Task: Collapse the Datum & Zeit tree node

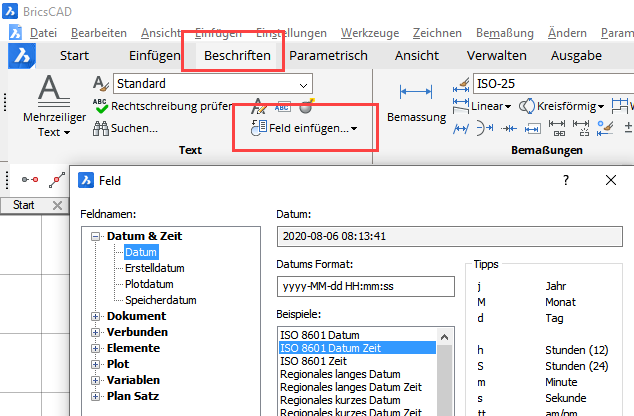Action: (x=96, y=236)
